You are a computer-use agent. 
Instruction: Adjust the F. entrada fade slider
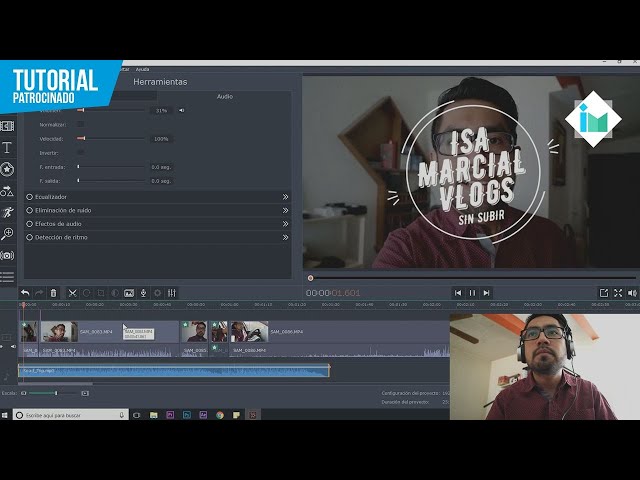(111, 167)
